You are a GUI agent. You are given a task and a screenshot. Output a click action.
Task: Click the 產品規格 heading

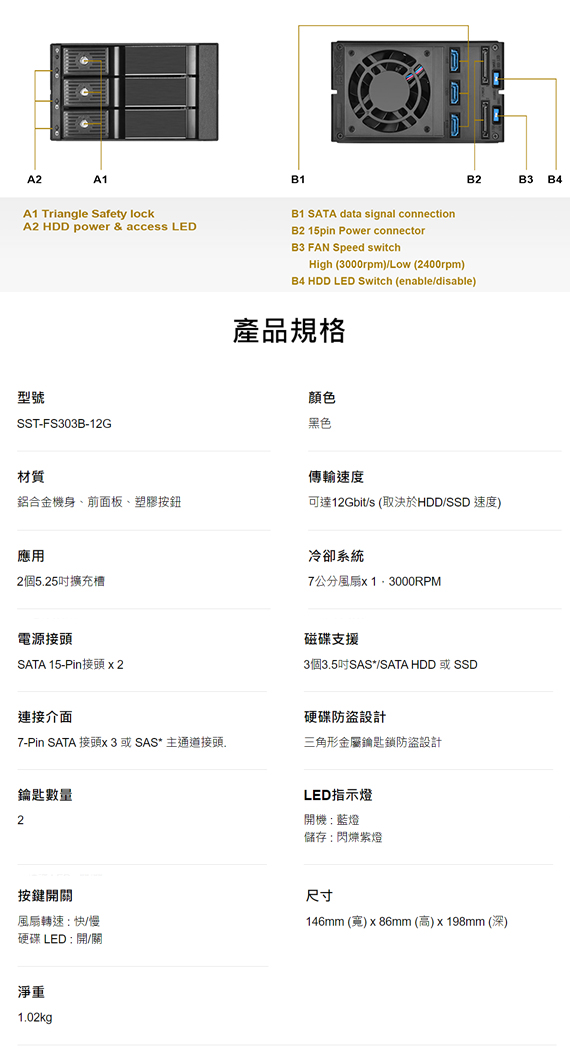tap(289, 331)
